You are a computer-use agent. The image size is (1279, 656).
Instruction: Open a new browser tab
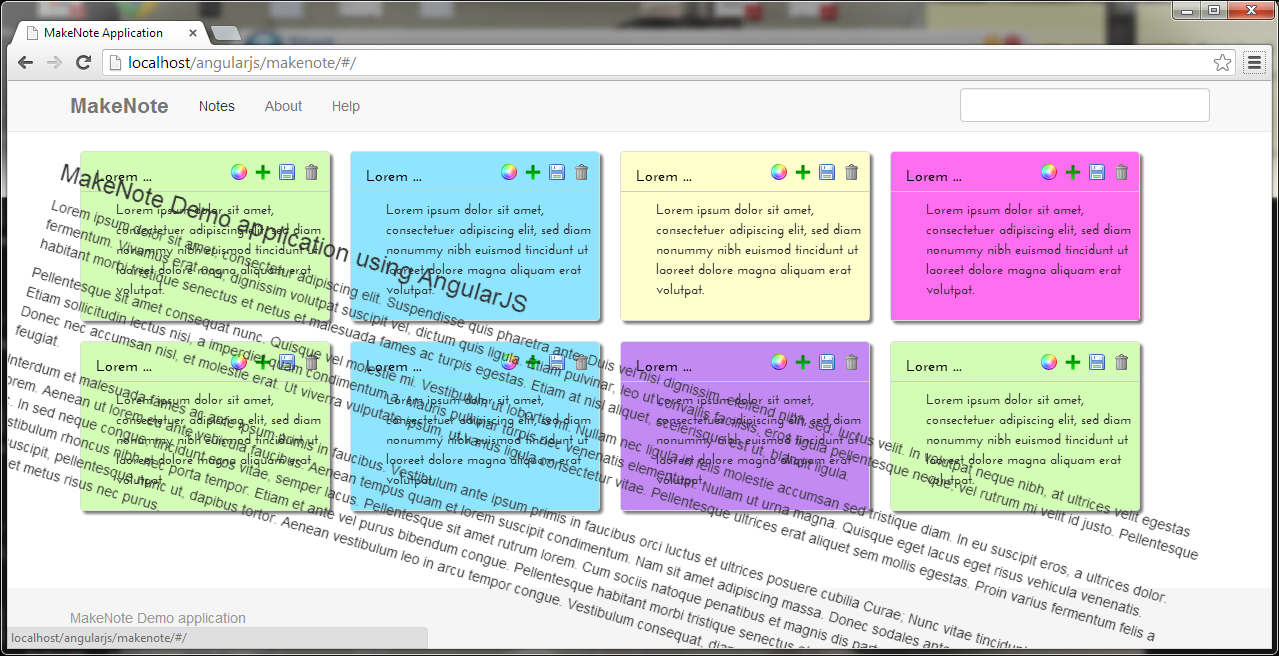point(226,33)
